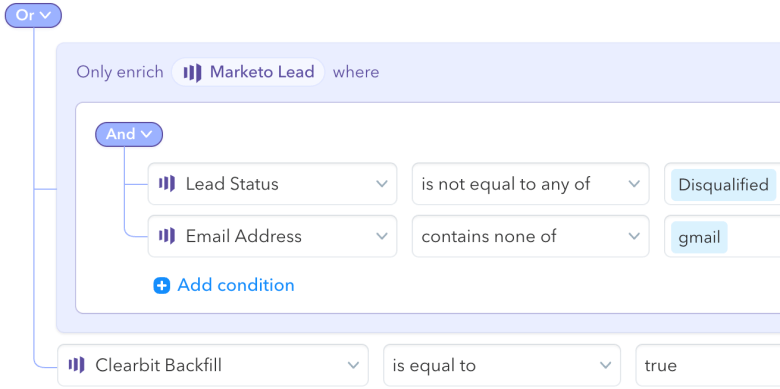Viewport: 780px width, 389px height.
Task: Click the chevron arrow on the Or pill
Action: [x=45, y=15]
